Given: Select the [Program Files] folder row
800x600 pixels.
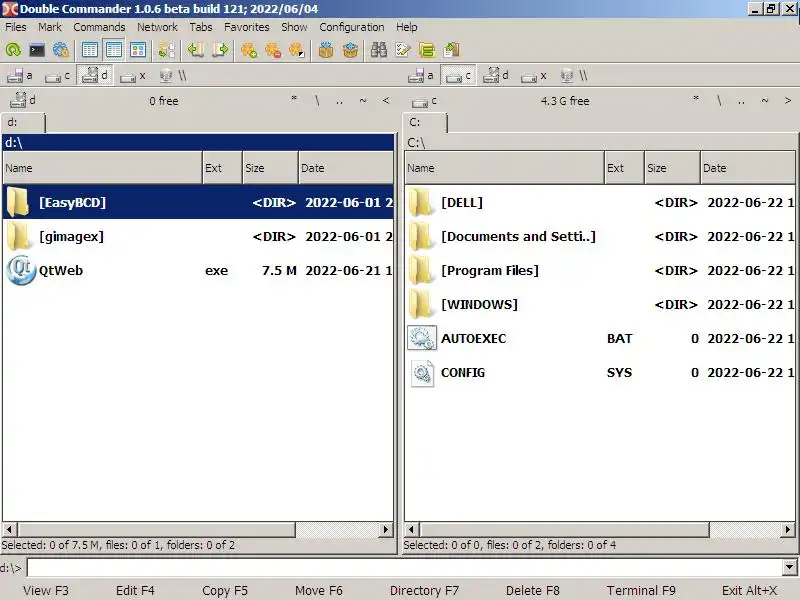Looking at the screenshot, I should [x=600, y=270].
